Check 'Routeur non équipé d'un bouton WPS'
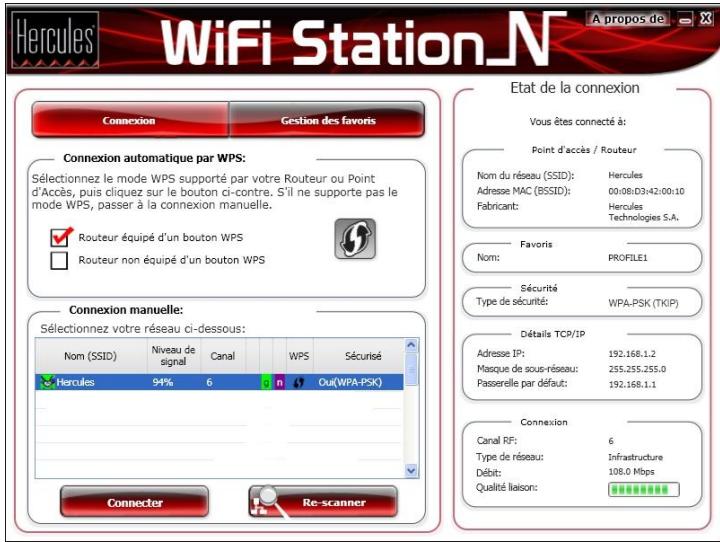The width and height of the screenshot is (720, 542). pos(59,260)
